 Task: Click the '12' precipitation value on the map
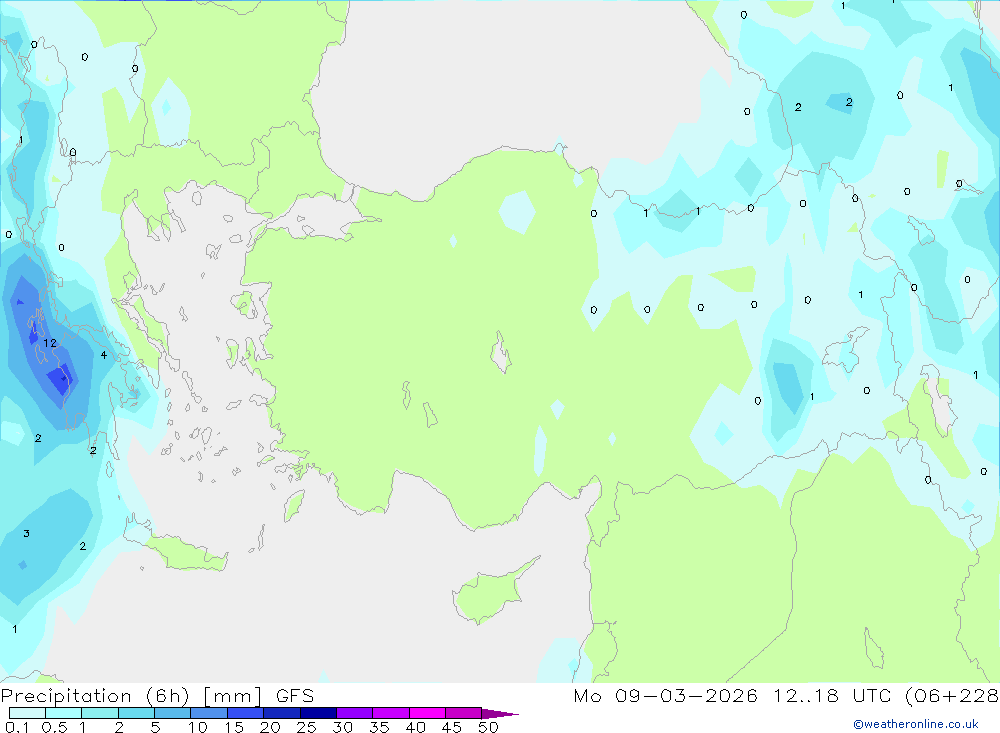click(x=50, y=343)
